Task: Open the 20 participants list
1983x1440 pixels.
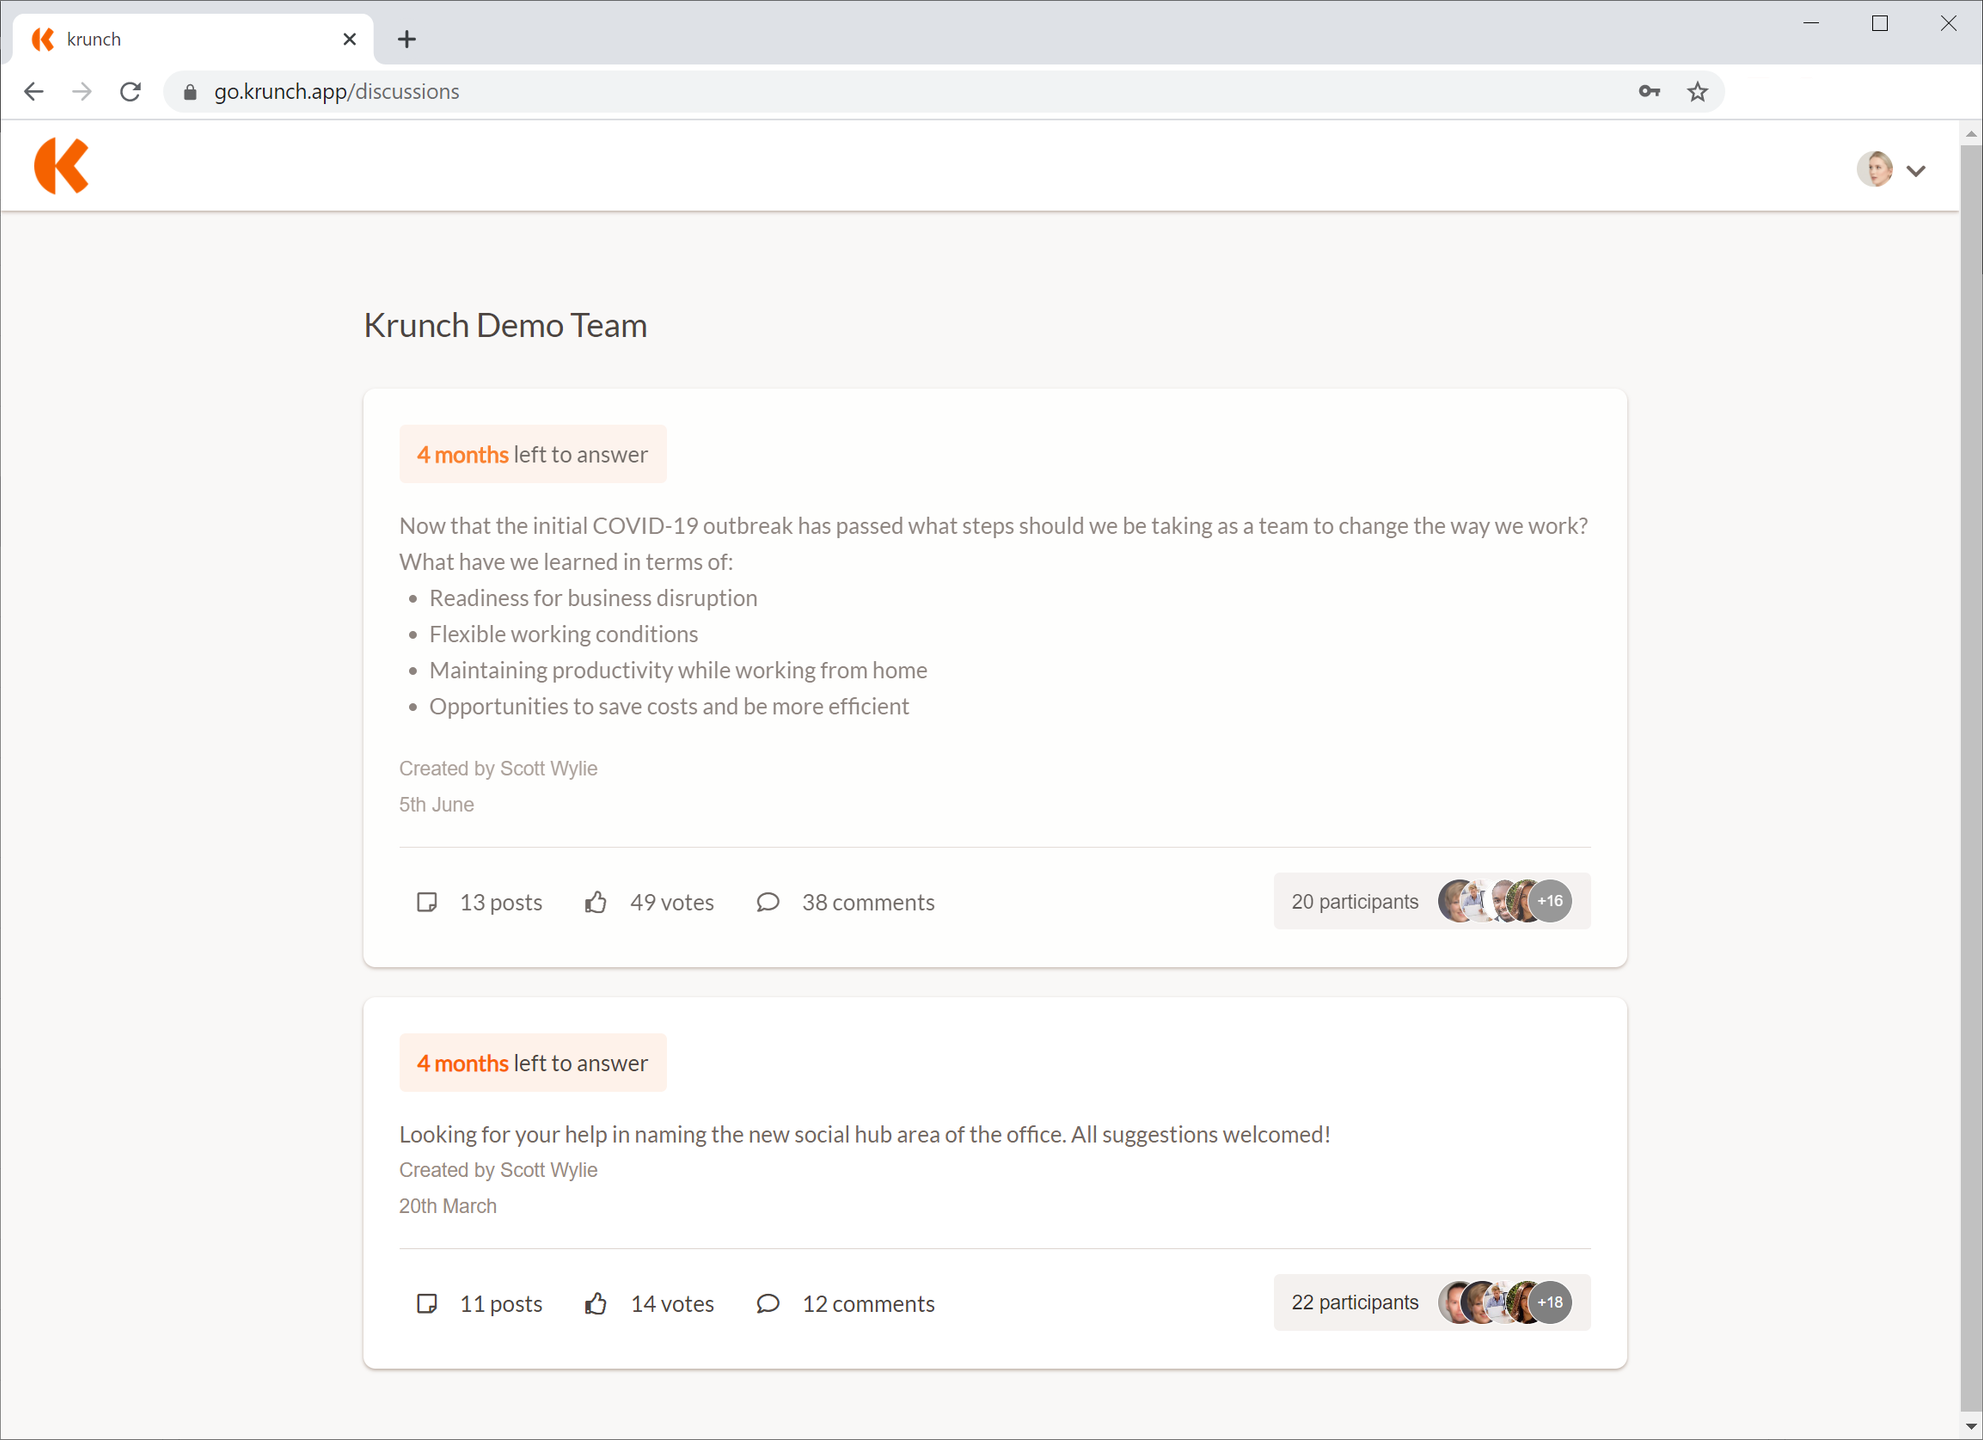Action: 1354,902
